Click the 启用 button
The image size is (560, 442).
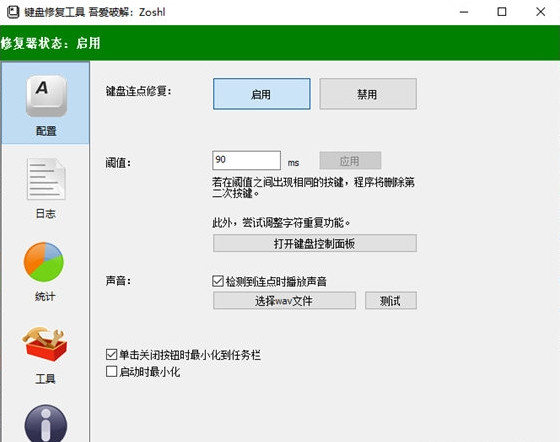point(262,94)
